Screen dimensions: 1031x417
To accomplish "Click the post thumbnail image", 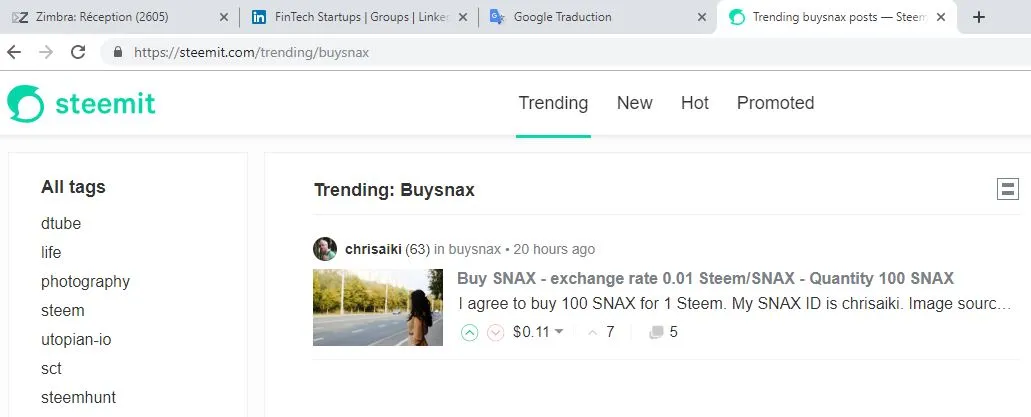I will 377,308.
